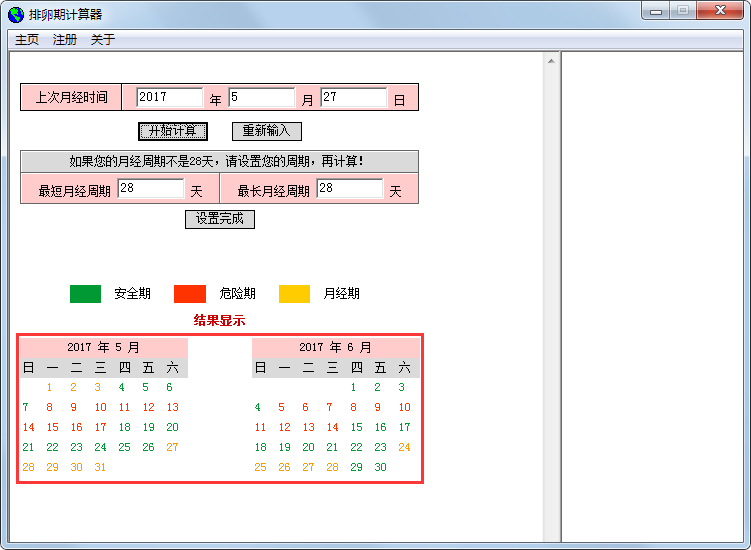Select the day input field showing 27

tap(353, 98)
